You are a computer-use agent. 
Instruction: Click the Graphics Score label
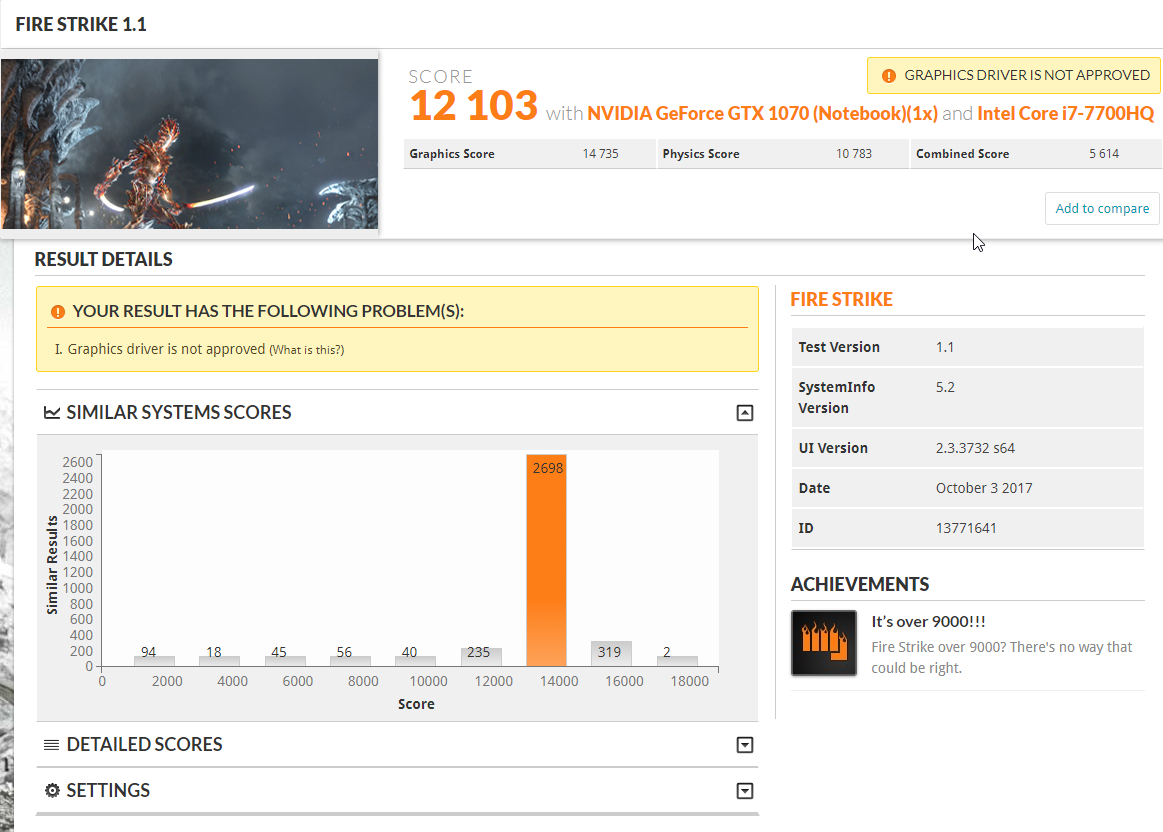tap(452, 154)
